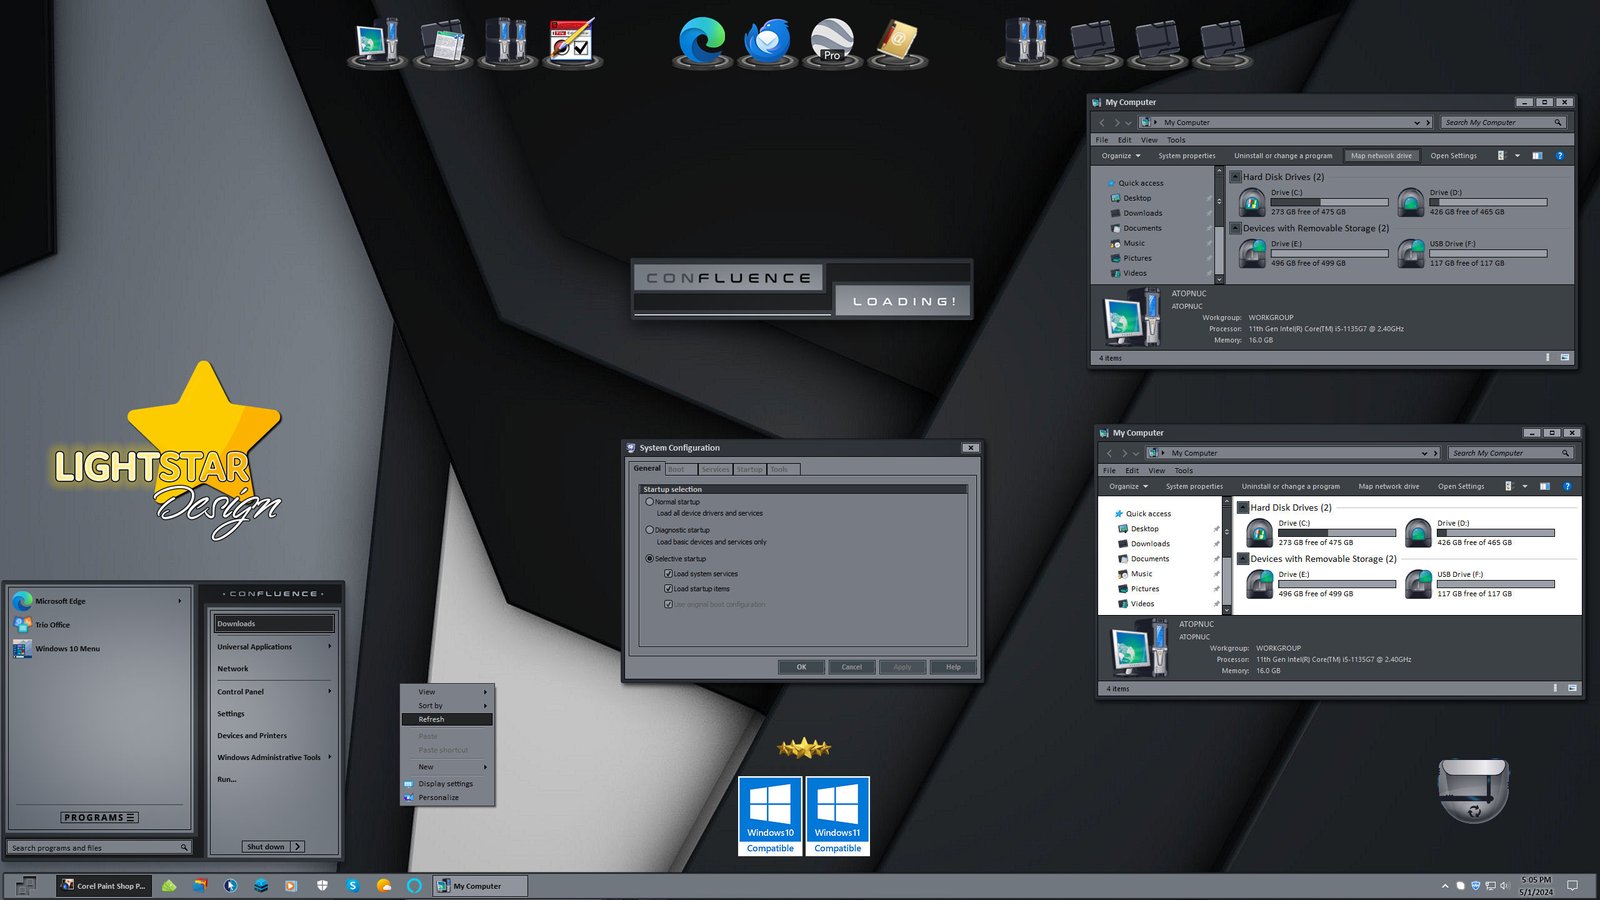The height and width of the screenshot is (900, 1600).
Task: Select Normal startup radio button
Action: [x=649, y=501]
